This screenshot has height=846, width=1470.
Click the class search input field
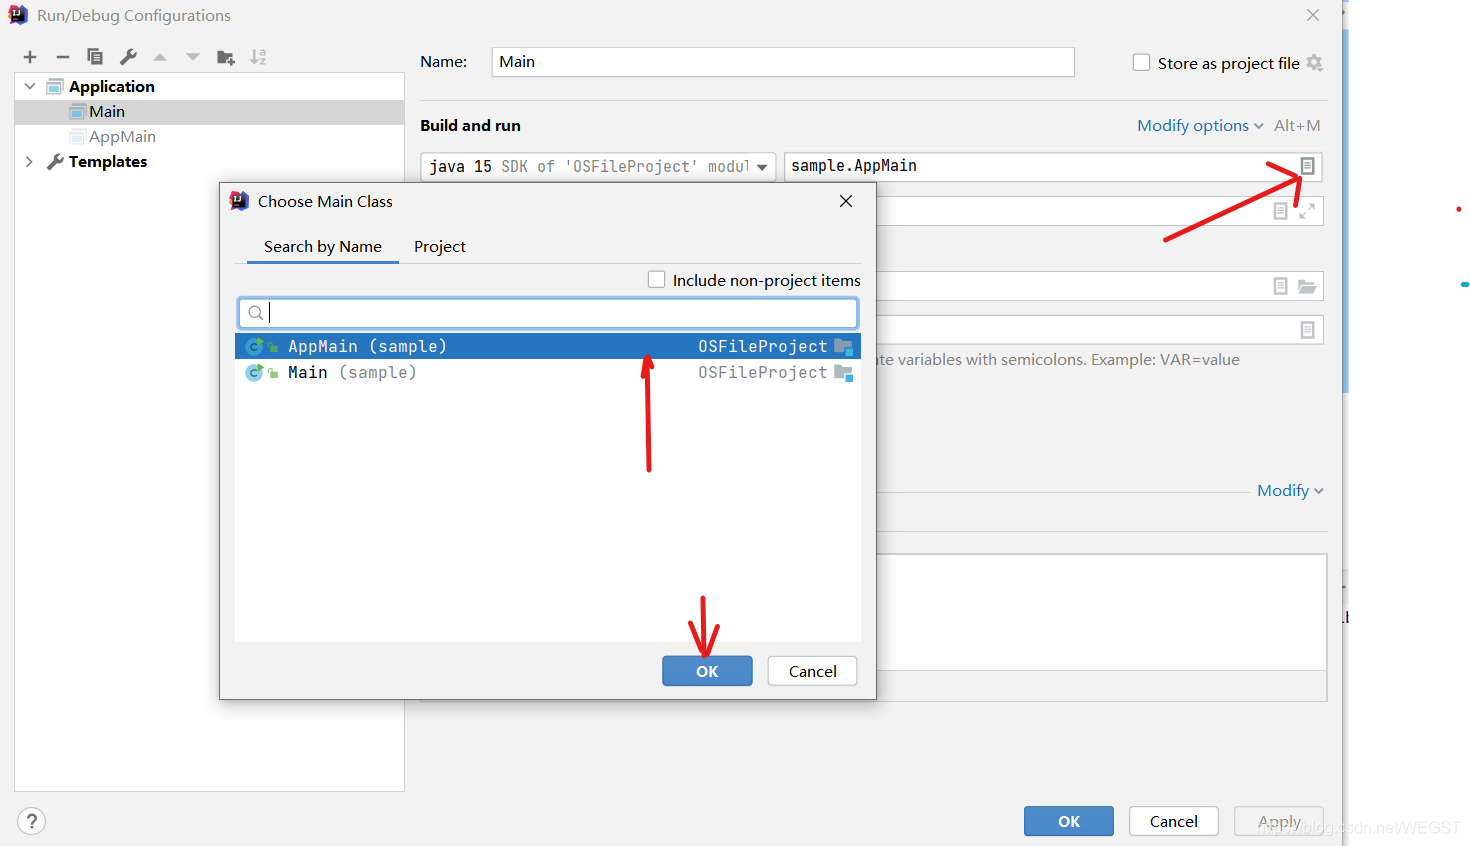tap(548, 312)
